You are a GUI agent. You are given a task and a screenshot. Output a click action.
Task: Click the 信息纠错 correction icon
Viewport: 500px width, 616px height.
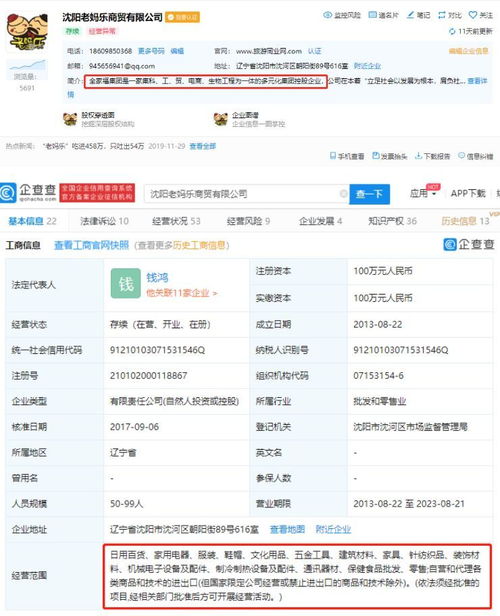tap(462, 156)
